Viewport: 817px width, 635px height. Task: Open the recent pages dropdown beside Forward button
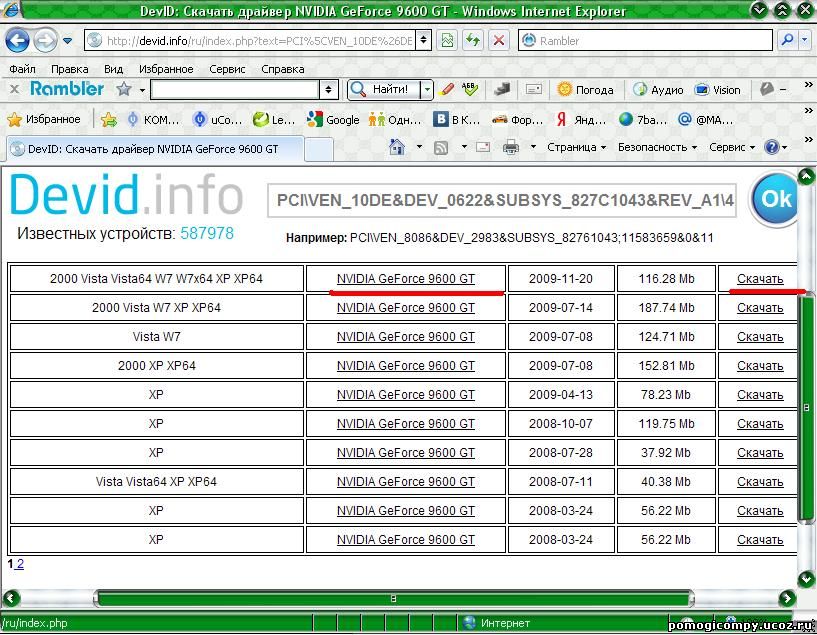coord(68,40)
